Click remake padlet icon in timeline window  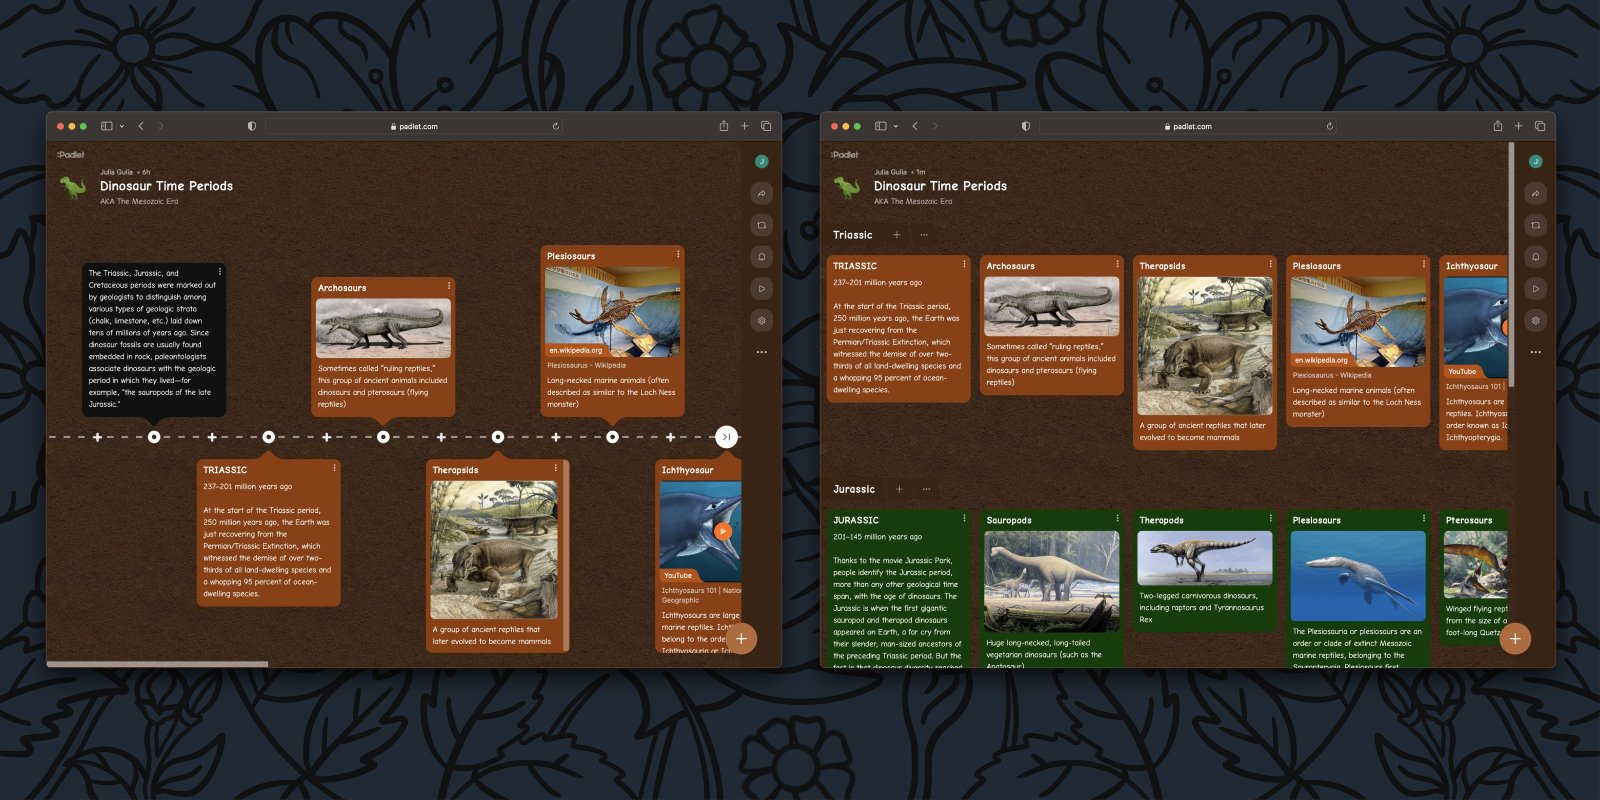pyautogui.click(x=761, y=225)
